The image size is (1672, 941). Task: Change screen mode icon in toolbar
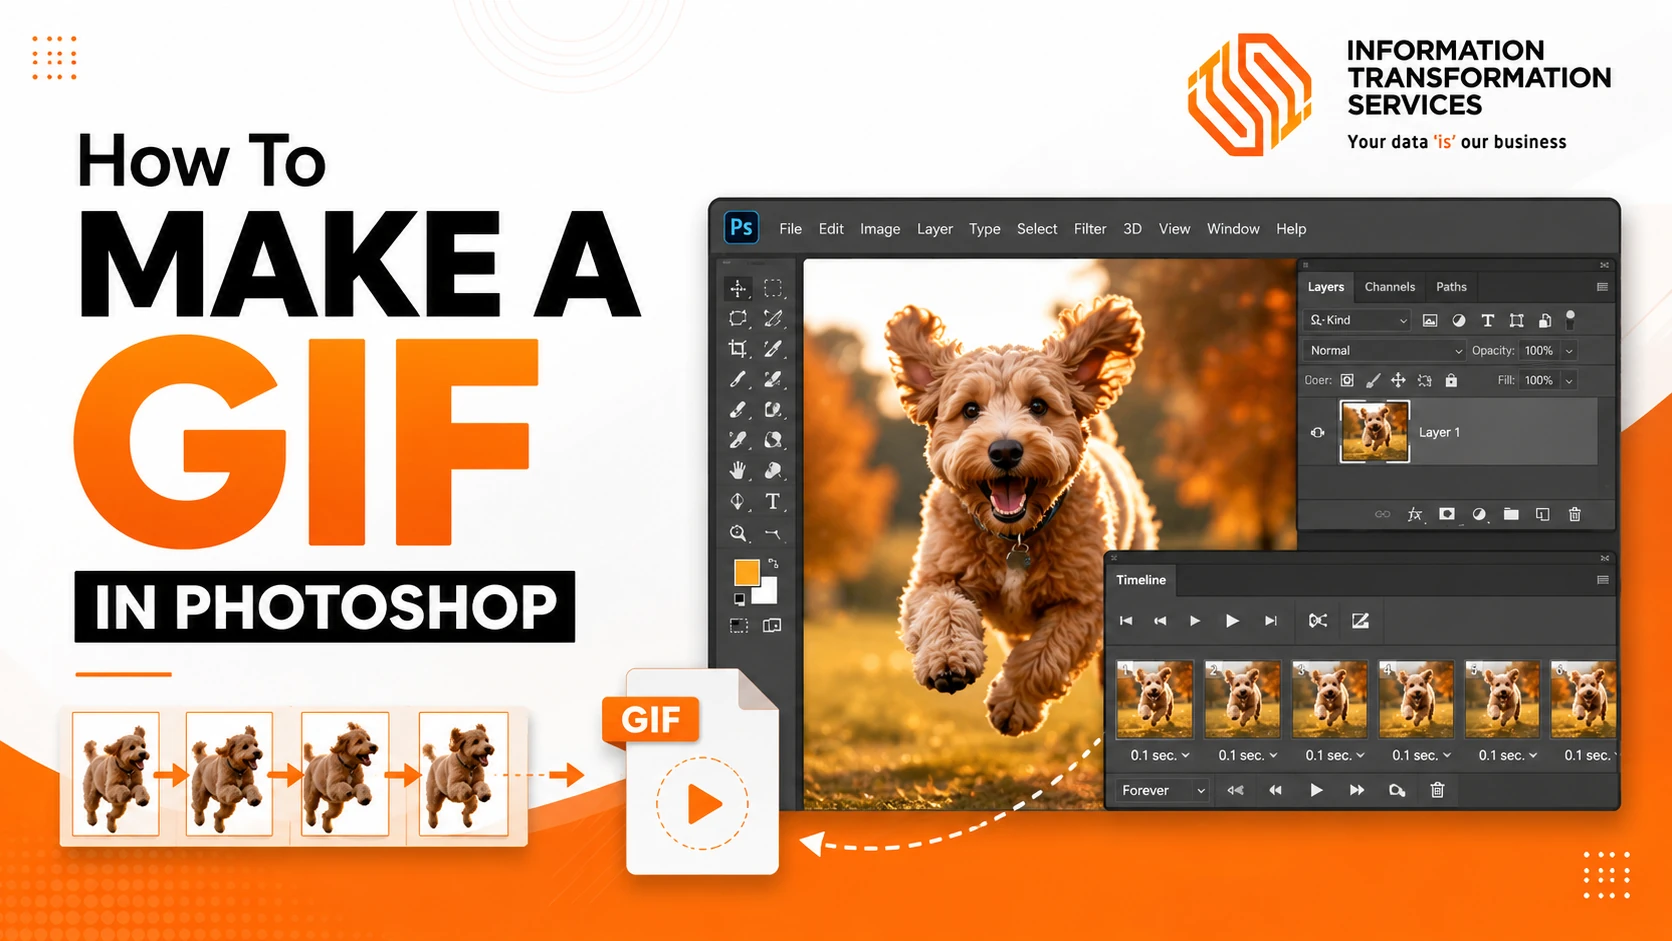(772, 626)
